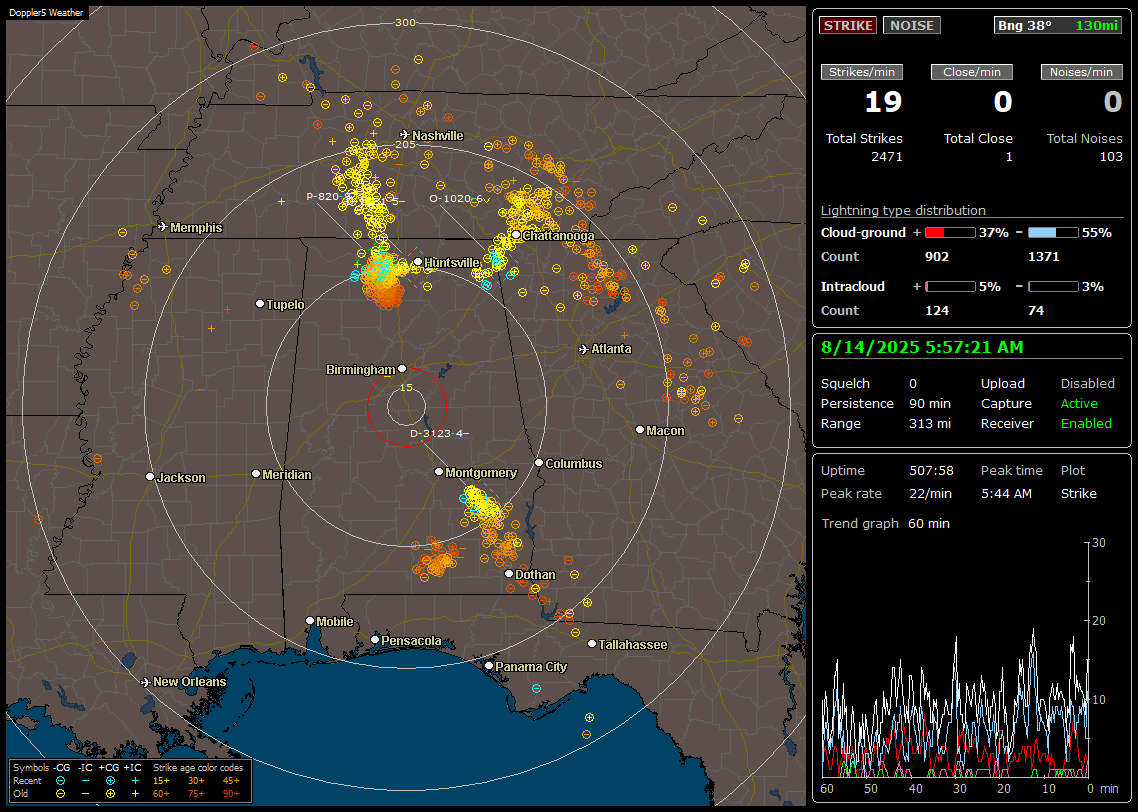
Task: Toggle the red STRIKE indicator
Action: (848, 25)
